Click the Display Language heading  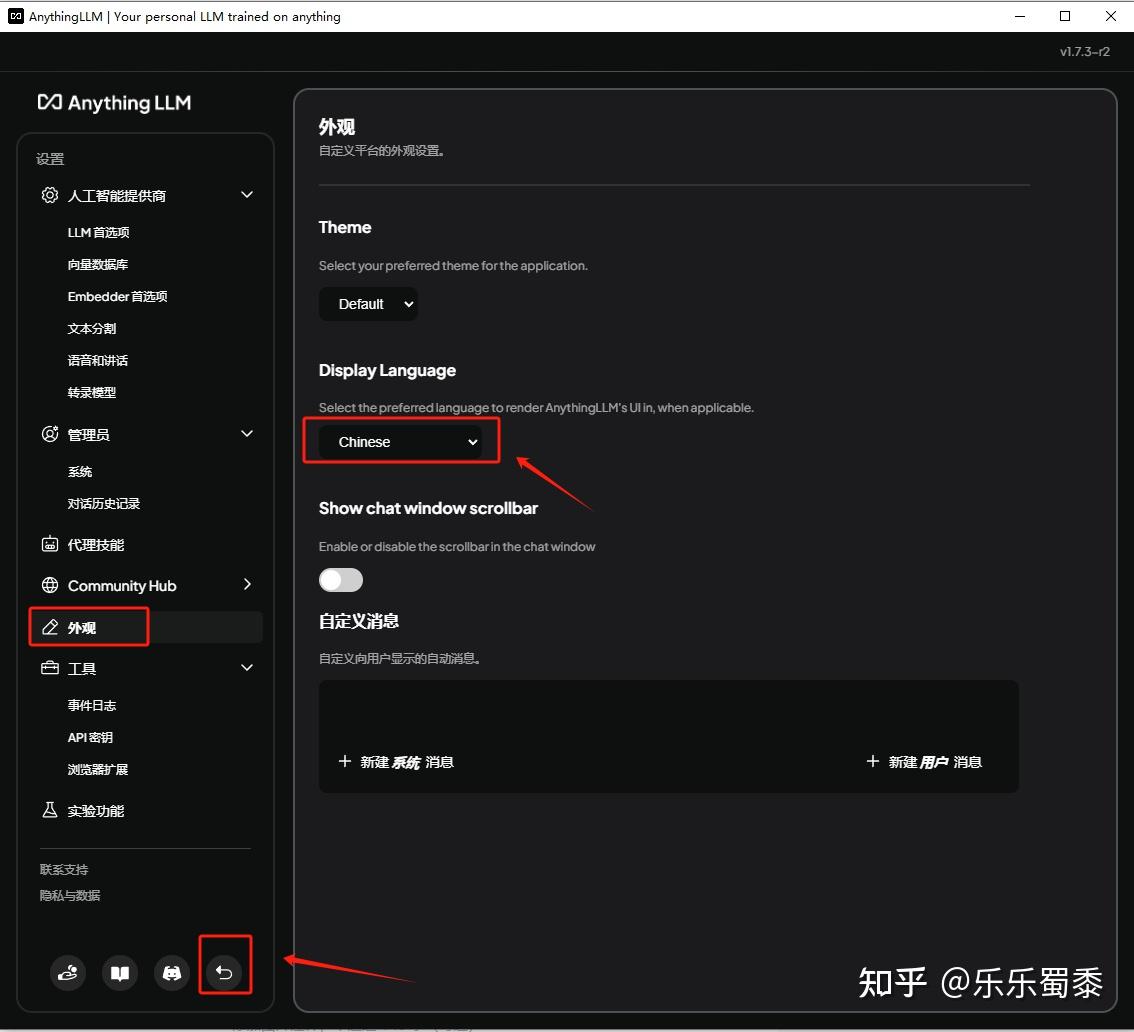[387, 370]
